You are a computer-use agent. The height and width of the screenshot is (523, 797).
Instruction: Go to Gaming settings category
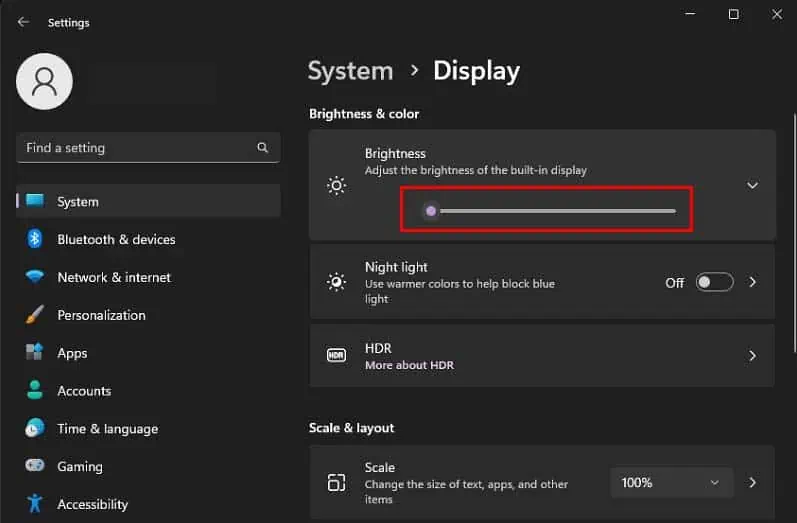80,466
